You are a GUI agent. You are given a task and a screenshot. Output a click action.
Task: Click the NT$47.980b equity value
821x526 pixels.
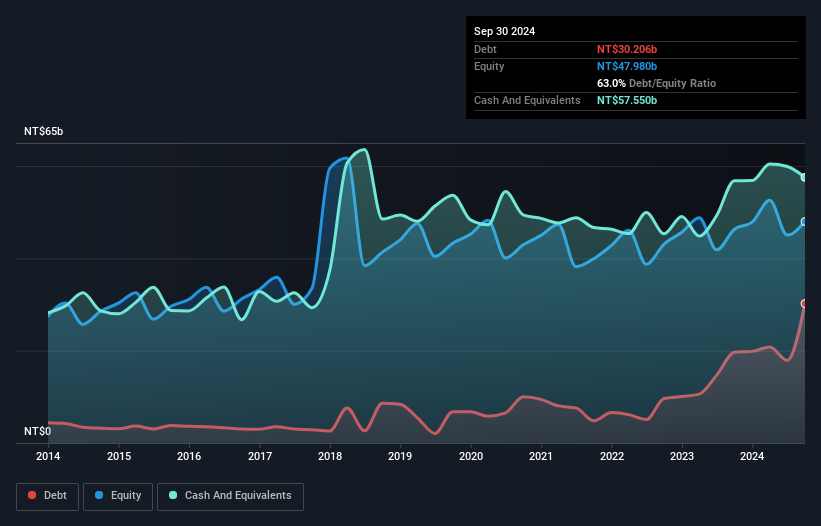click(x=627, y=66)
